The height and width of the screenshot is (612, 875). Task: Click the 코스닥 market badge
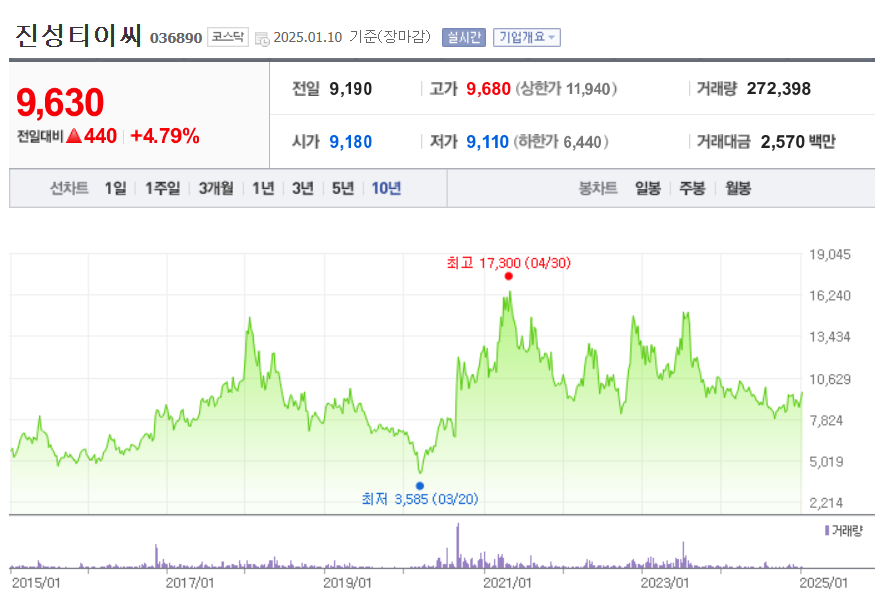[x=228, y=37]
